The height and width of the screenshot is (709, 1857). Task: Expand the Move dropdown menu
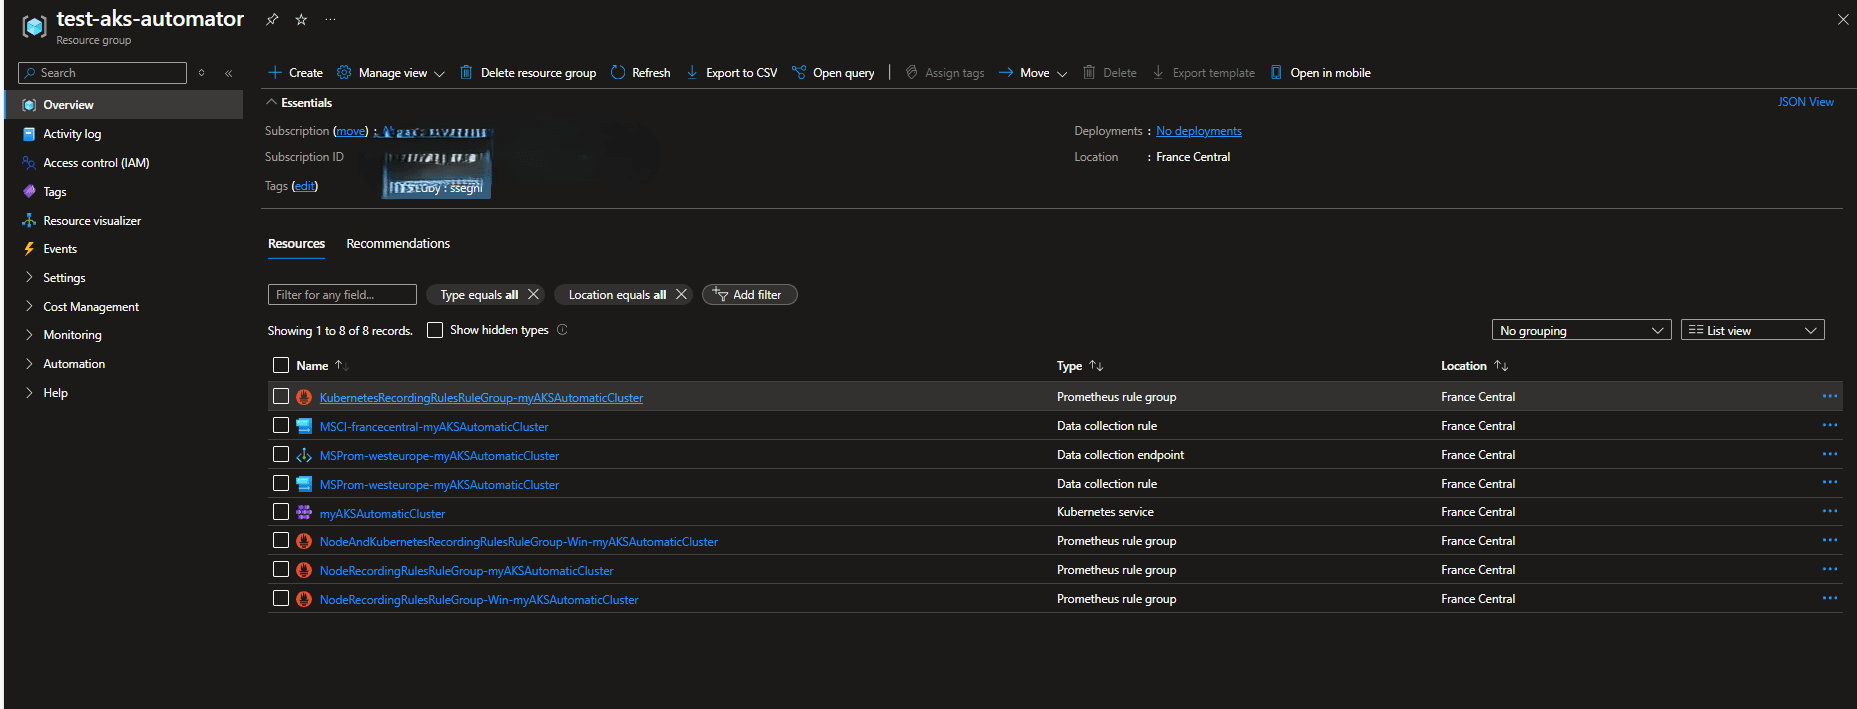1062,73
